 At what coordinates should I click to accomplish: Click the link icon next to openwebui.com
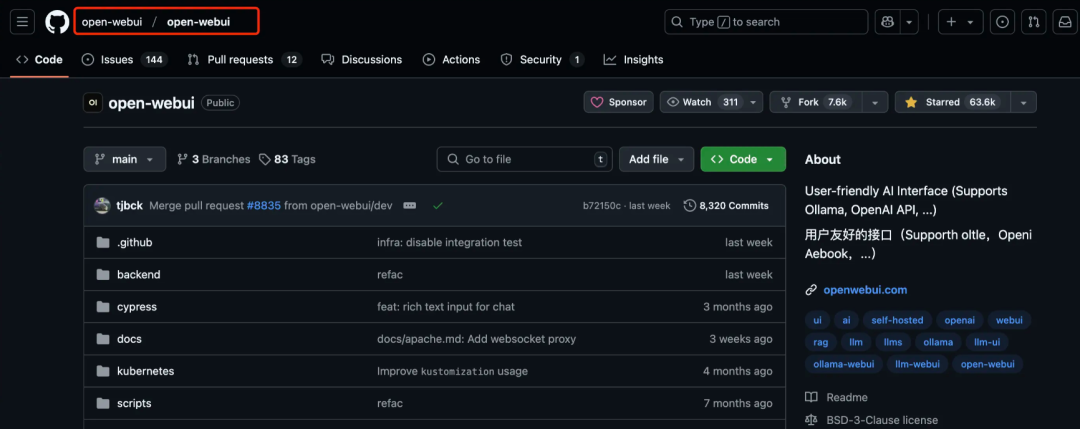[811, 290]
